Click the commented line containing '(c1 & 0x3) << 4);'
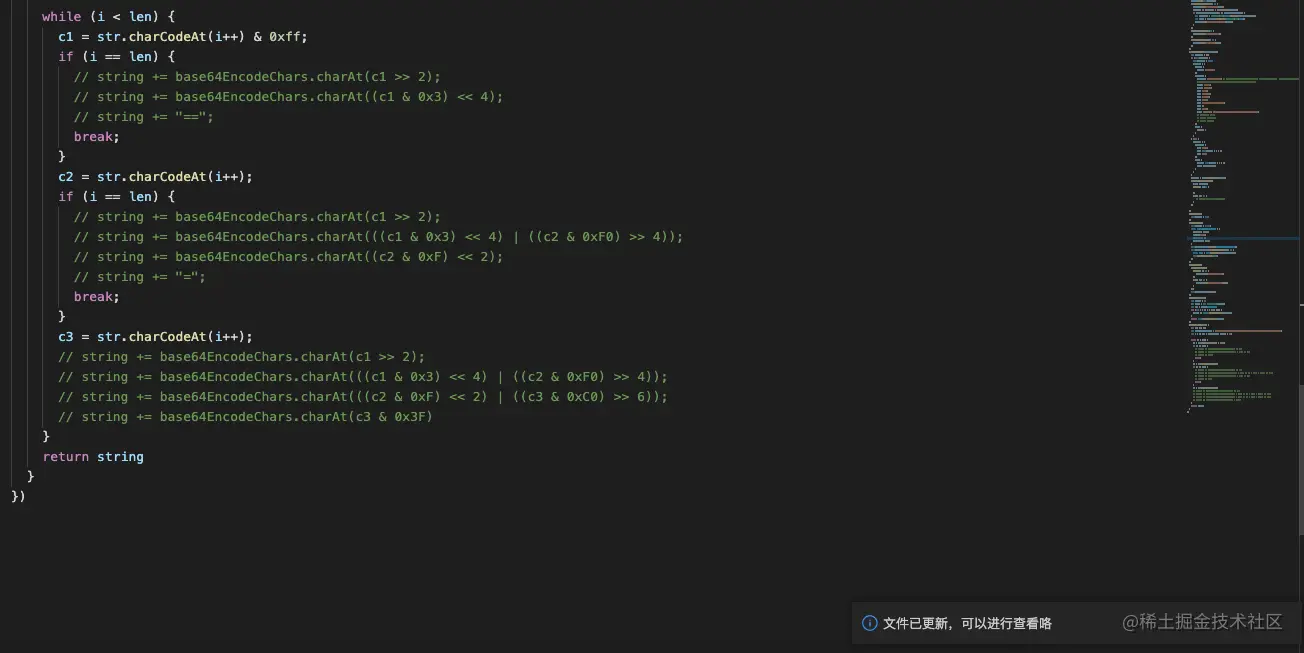 click(288, 97)
